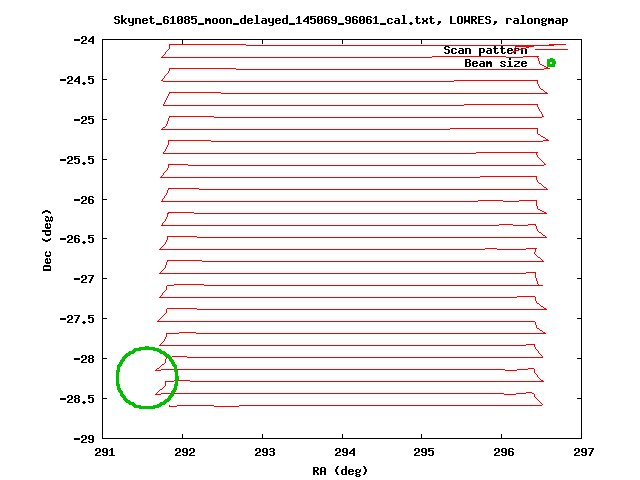Click the Dec (deg) y-axis label

(47, 239)
